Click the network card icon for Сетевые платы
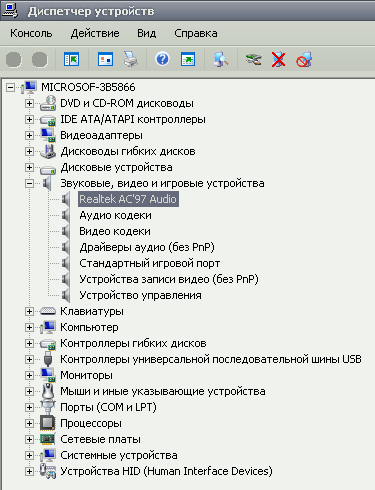The image size is (375, 490). point(48,439)
